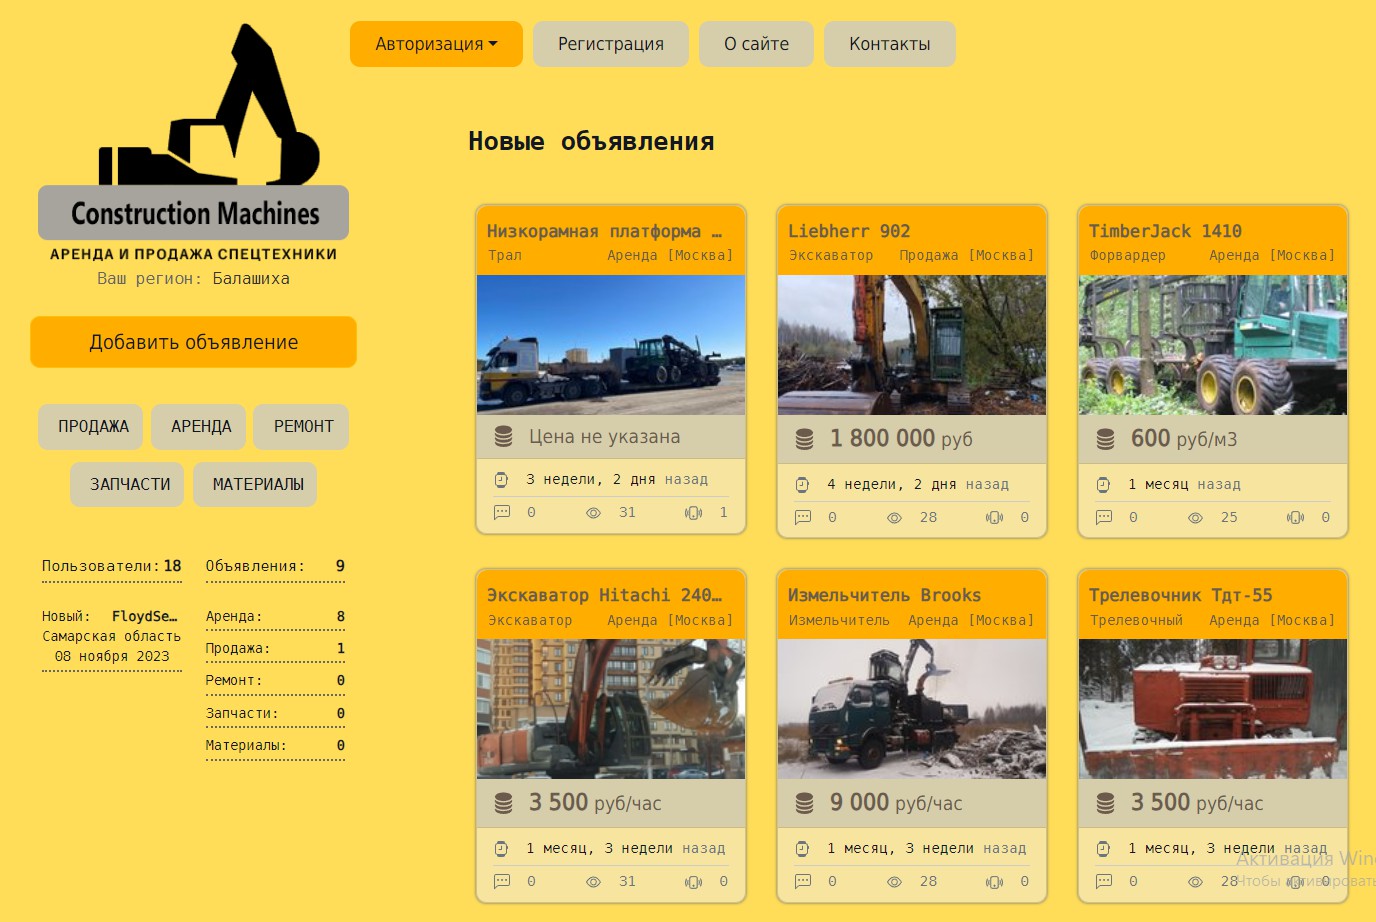Viewport: 1376px width, 922px height.
Task: View the Liebherr 902 excavator photo
Action: pyautogui.click(x=912, y=345)
